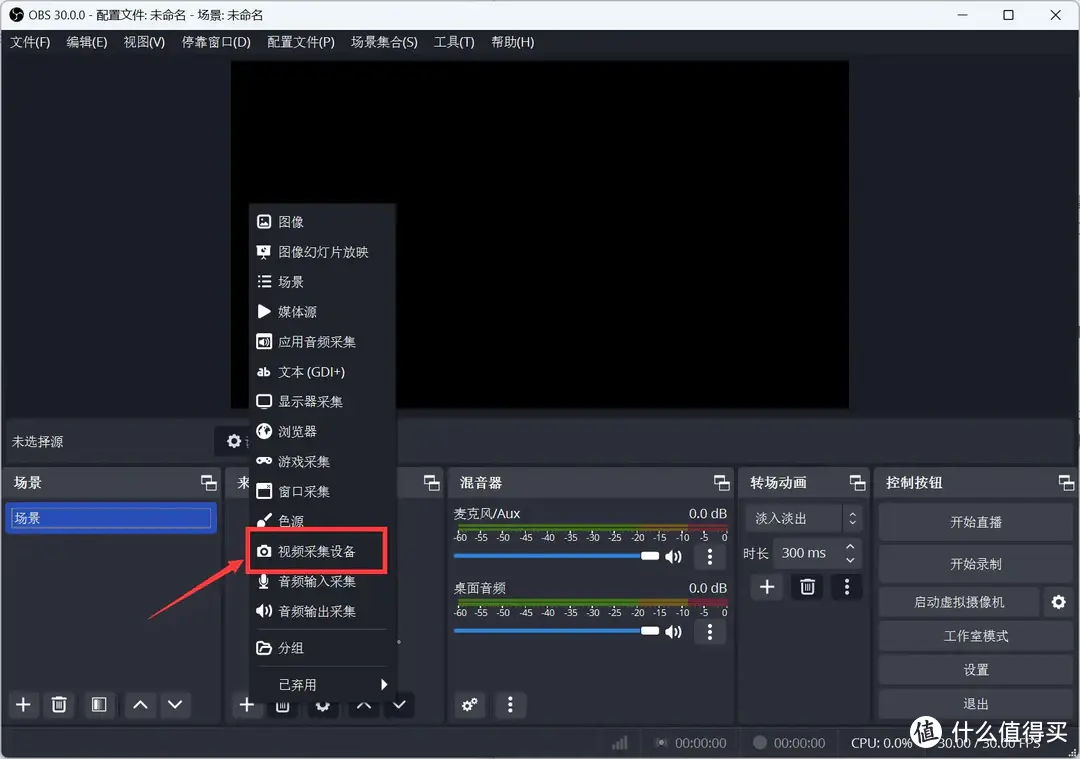Mute 桌面音频 speaker icon
This screenshot has height=759, width=1080.
click(674, 632)
